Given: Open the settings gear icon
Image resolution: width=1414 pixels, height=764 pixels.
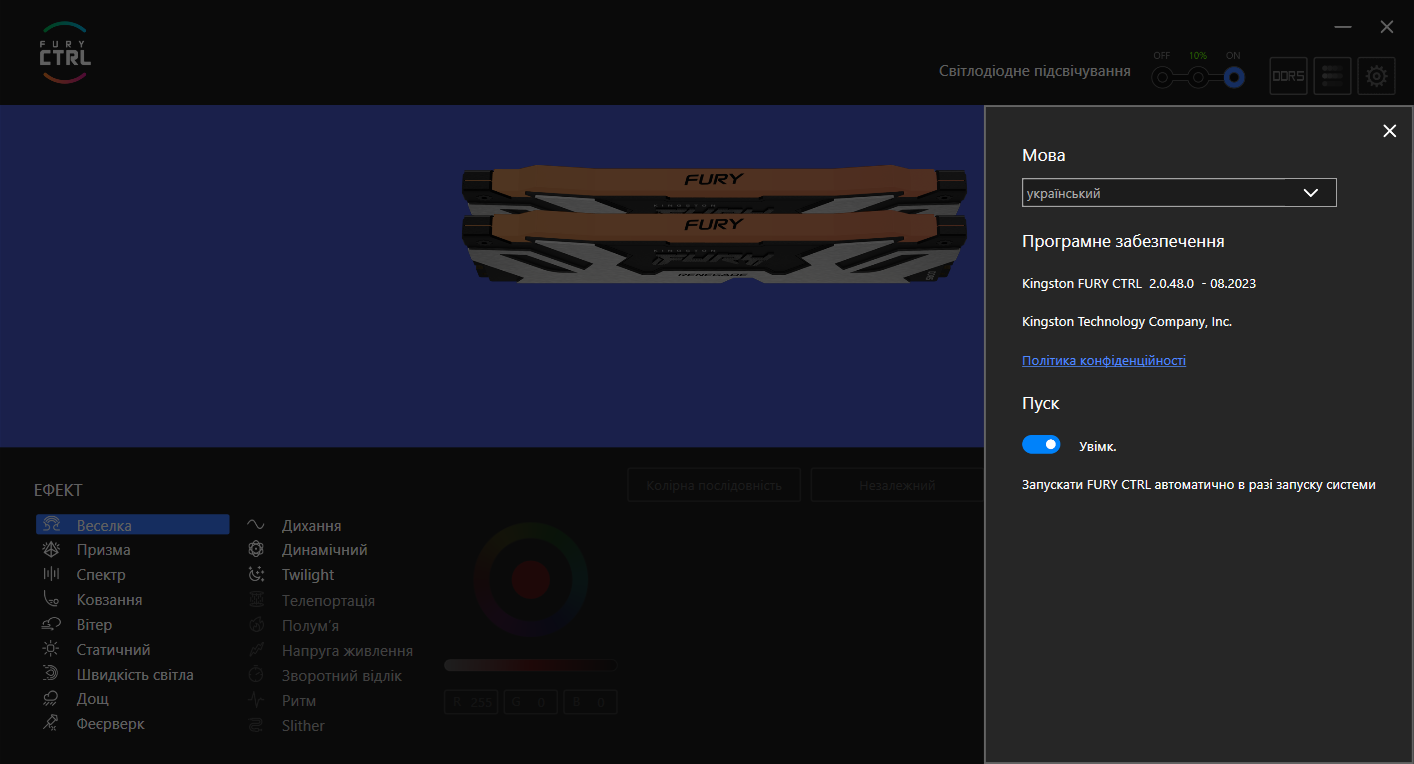Looking at the screenshot, I should [1376, 76].
